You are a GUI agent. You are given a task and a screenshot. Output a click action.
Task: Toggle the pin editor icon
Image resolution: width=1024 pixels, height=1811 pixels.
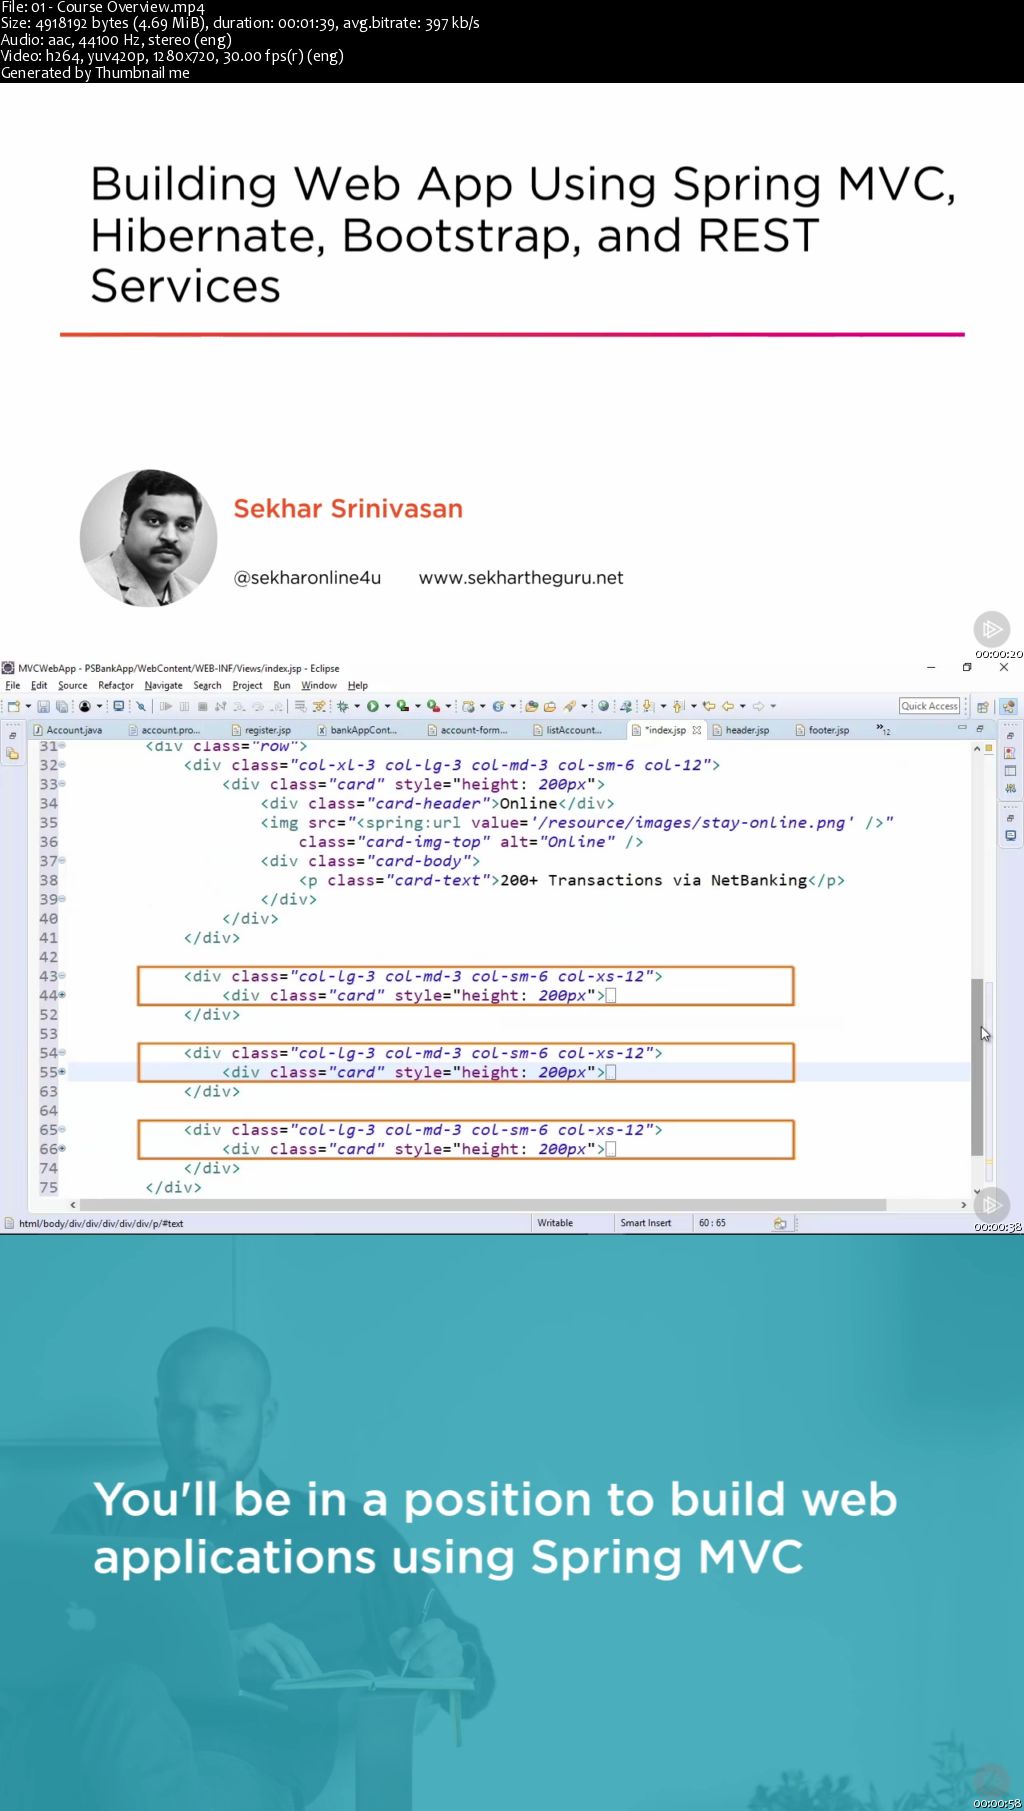pos(141,706)
